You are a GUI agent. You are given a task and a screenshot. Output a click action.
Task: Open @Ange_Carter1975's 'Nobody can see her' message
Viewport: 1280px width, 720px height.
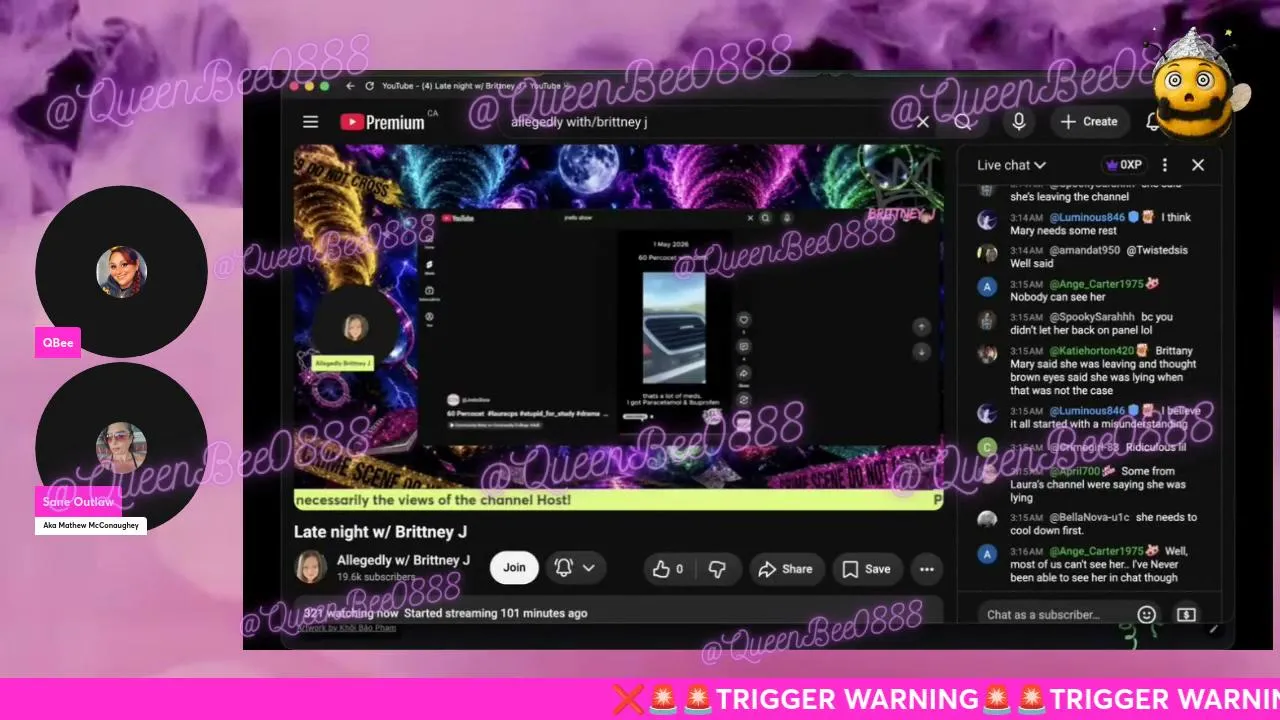click(1090, 290)
